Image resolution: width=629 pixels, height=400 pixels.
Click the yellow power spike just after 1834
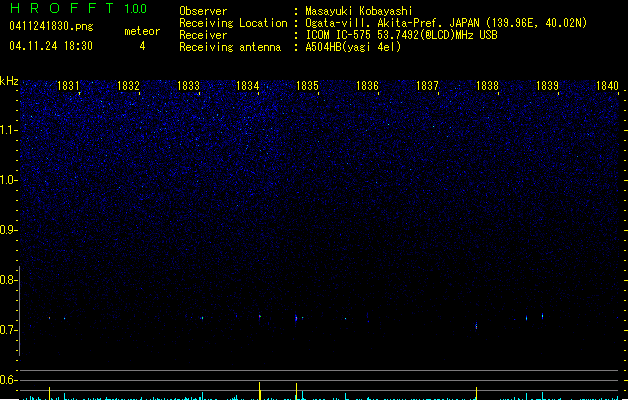click(260, 391)
